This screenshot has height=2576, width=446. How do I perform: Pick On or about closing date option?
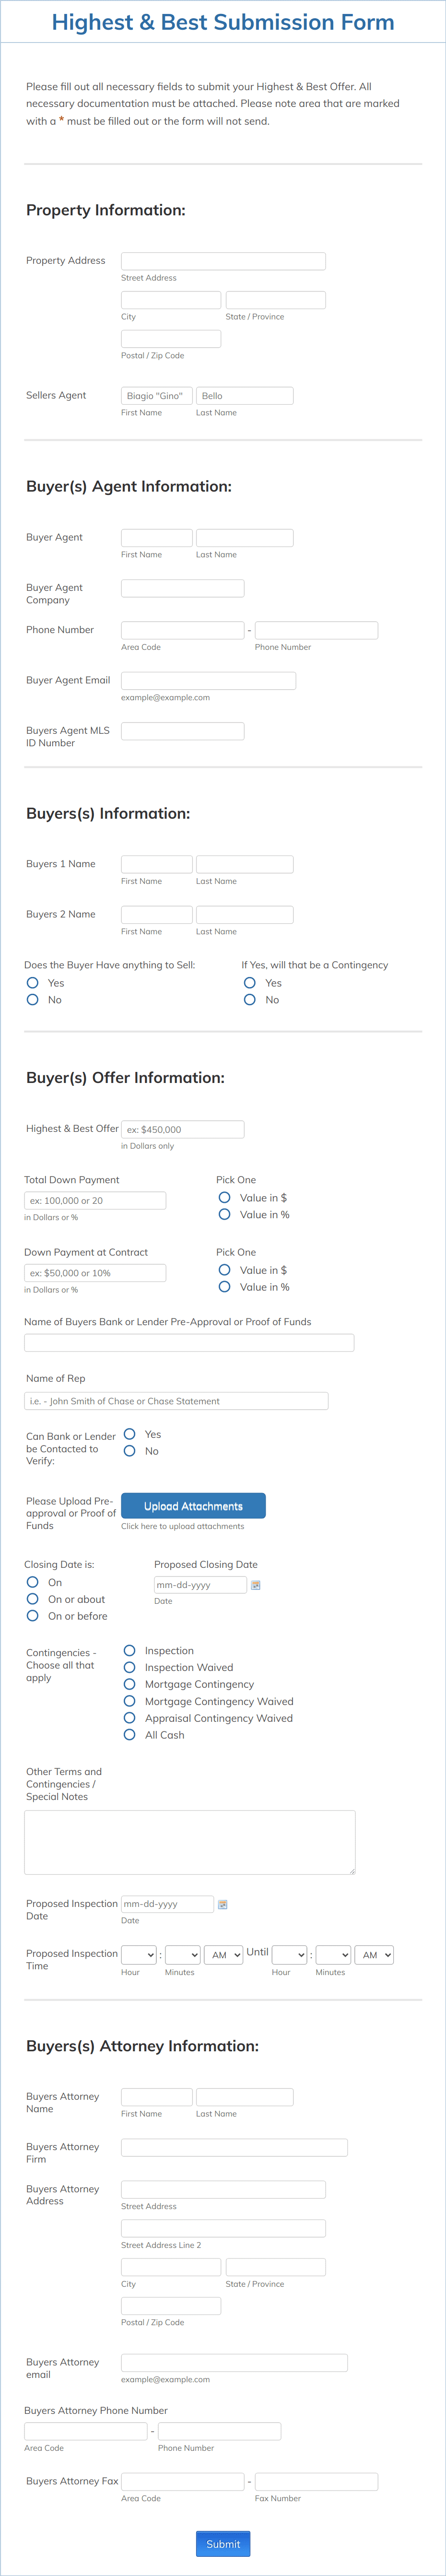[x=33, y=1599]
